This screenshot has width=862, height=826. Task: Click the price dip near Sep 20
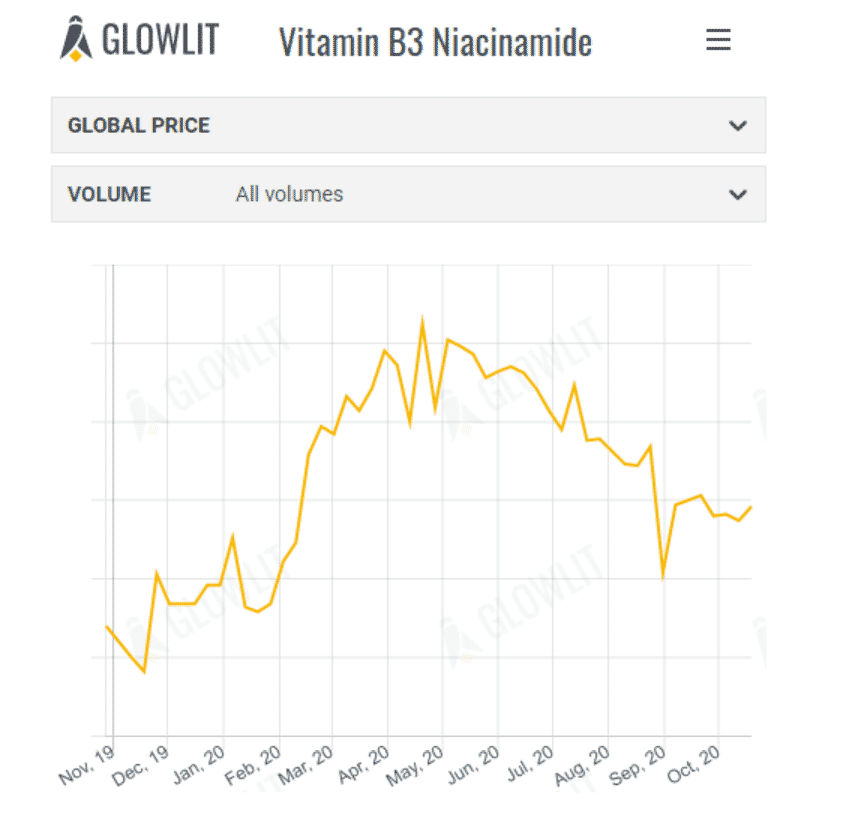coord(661,576)
